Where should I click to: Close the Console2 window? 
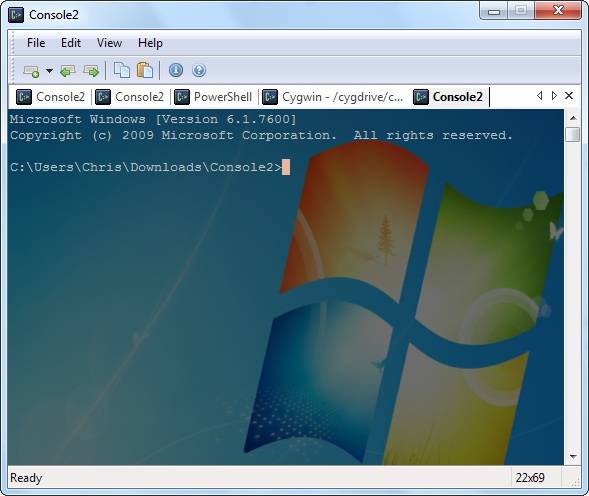click(558, 11)
